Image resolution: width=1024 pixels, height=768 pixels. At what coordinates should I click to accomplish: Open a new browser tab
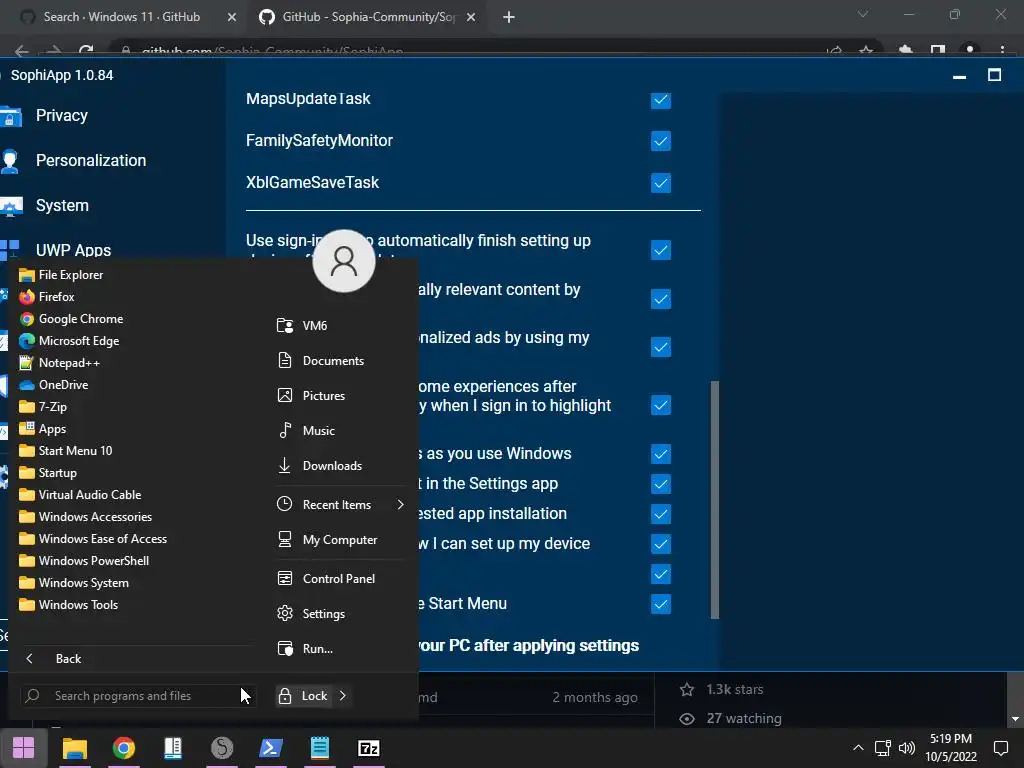click(509, 18)
